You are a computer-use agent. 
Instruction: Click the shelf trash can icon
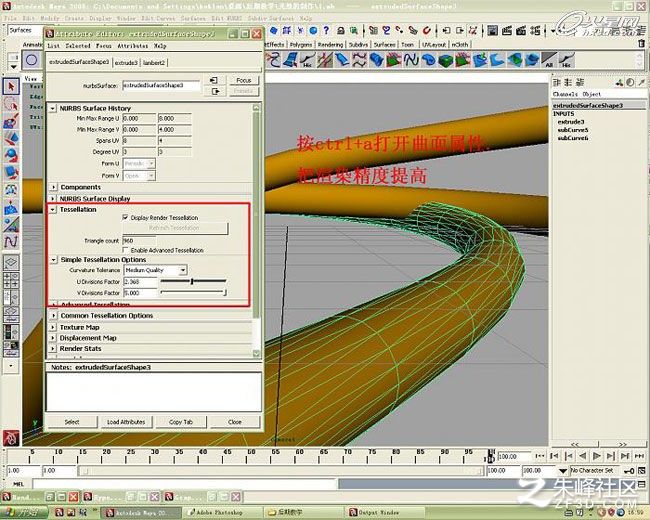[641, 44]
